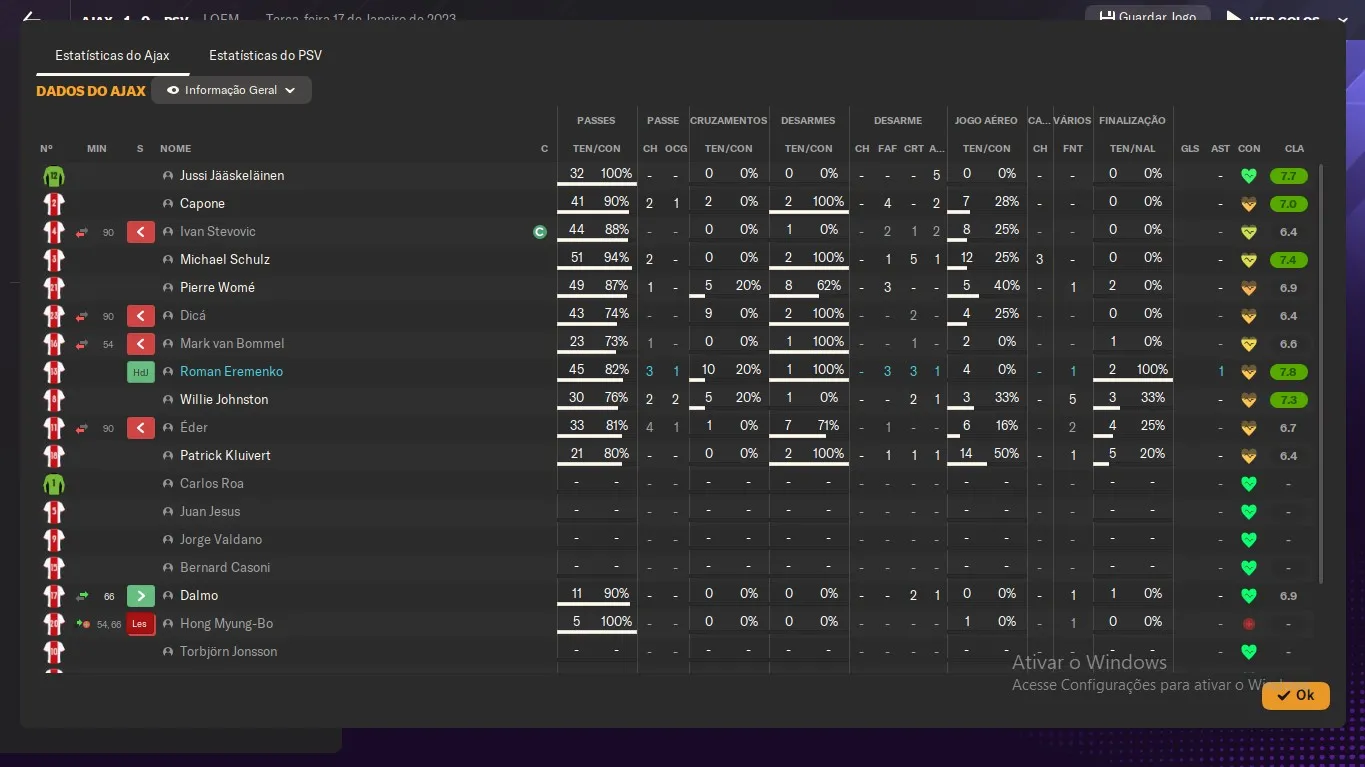Click the red substituted-off badge for Éder

point(141,428)
